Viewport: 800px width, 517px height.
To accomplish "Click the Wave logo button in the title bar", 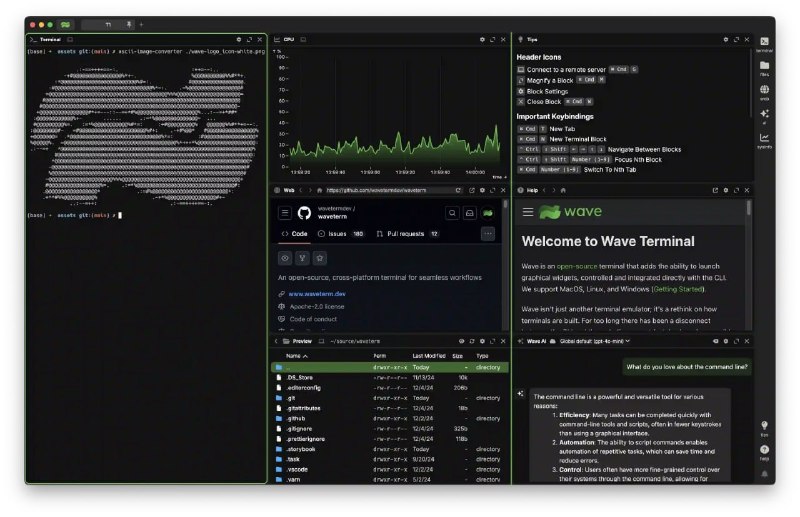I will pos(65,24).
